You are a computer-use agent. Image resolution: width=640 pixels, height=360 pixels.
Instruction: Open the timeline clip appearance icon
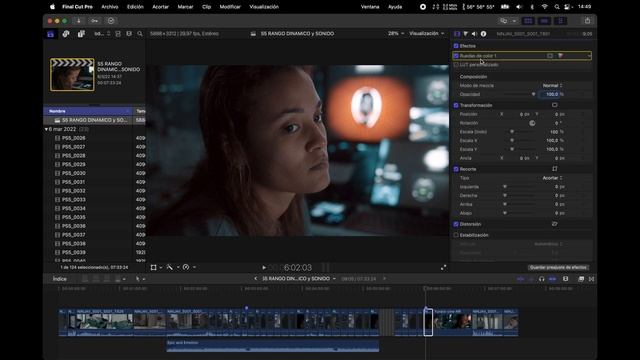coord(565,279)
